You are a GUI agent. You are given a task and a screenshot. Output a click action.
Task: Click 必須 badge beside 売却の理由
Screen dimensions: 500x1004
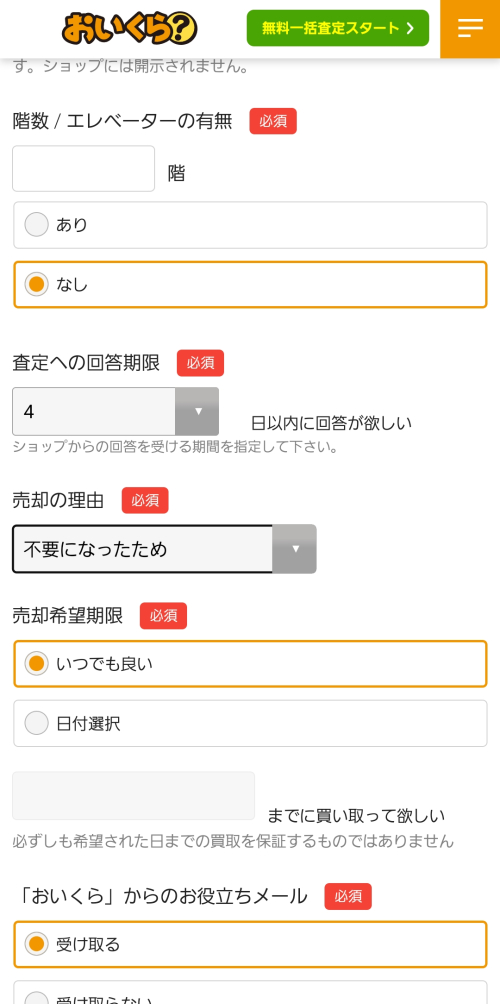pos(145,500)
